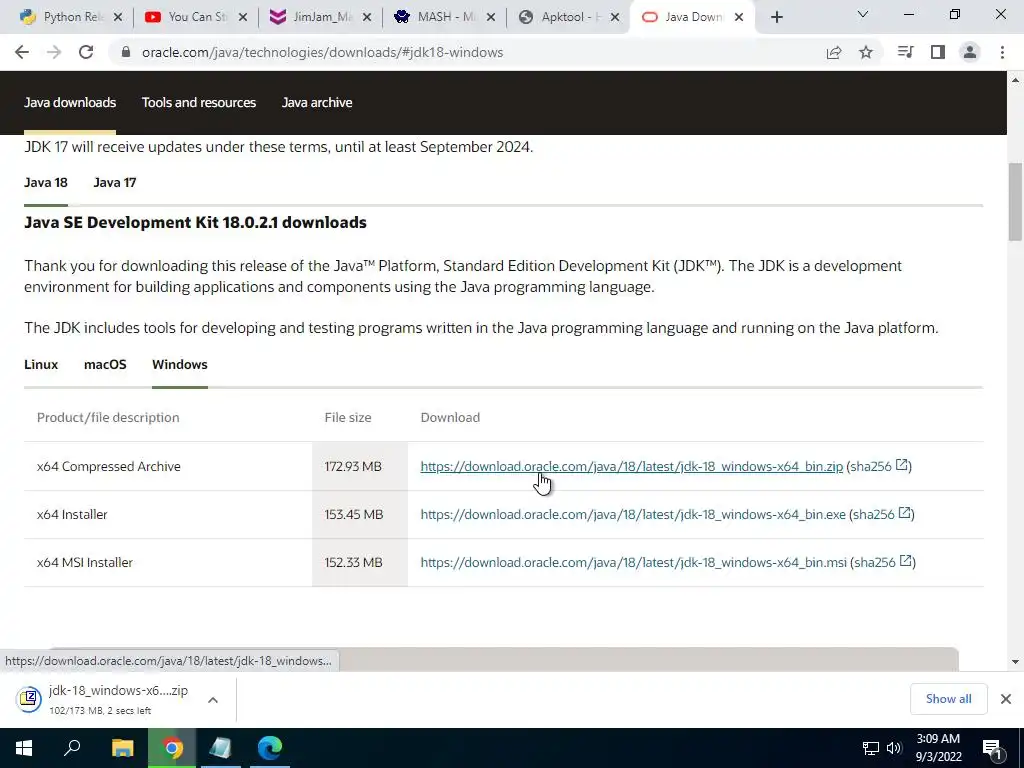This screenshot has width=1024, height=768.
Task: Bookmark this page with the star
Action: tap(866, 52)
